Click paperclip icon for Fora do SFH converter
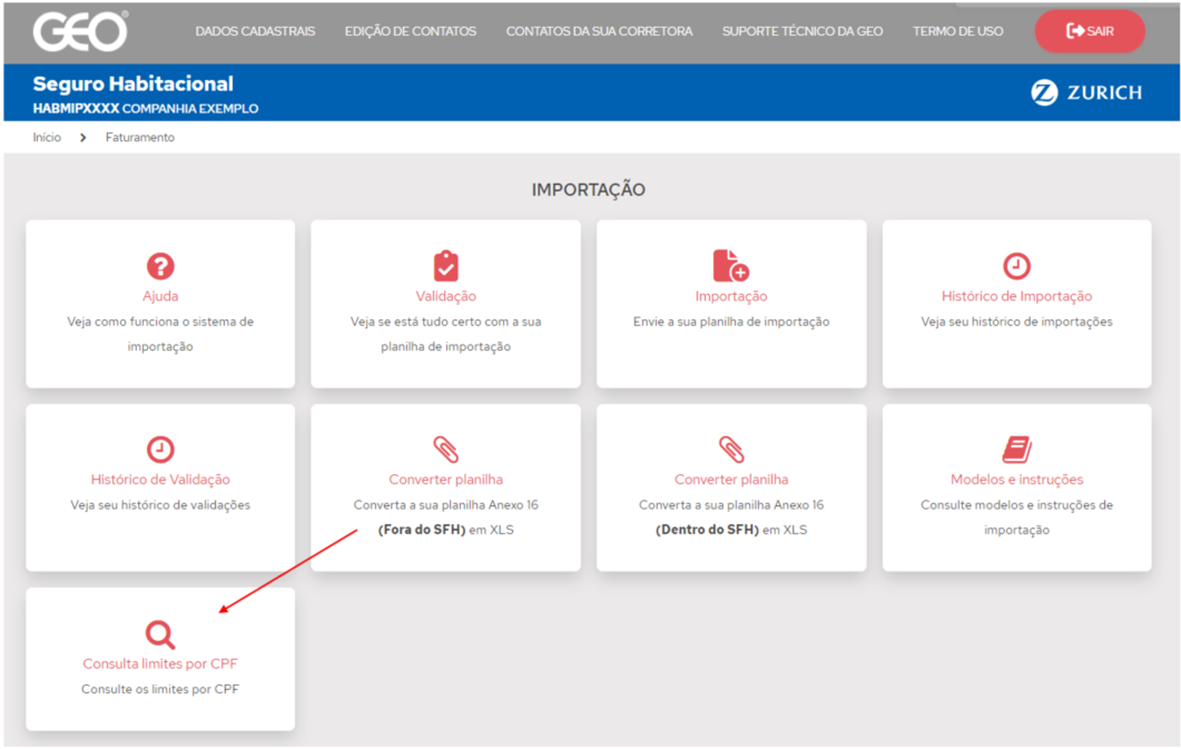The image size is (1181, 749). [x=446, y=449]
